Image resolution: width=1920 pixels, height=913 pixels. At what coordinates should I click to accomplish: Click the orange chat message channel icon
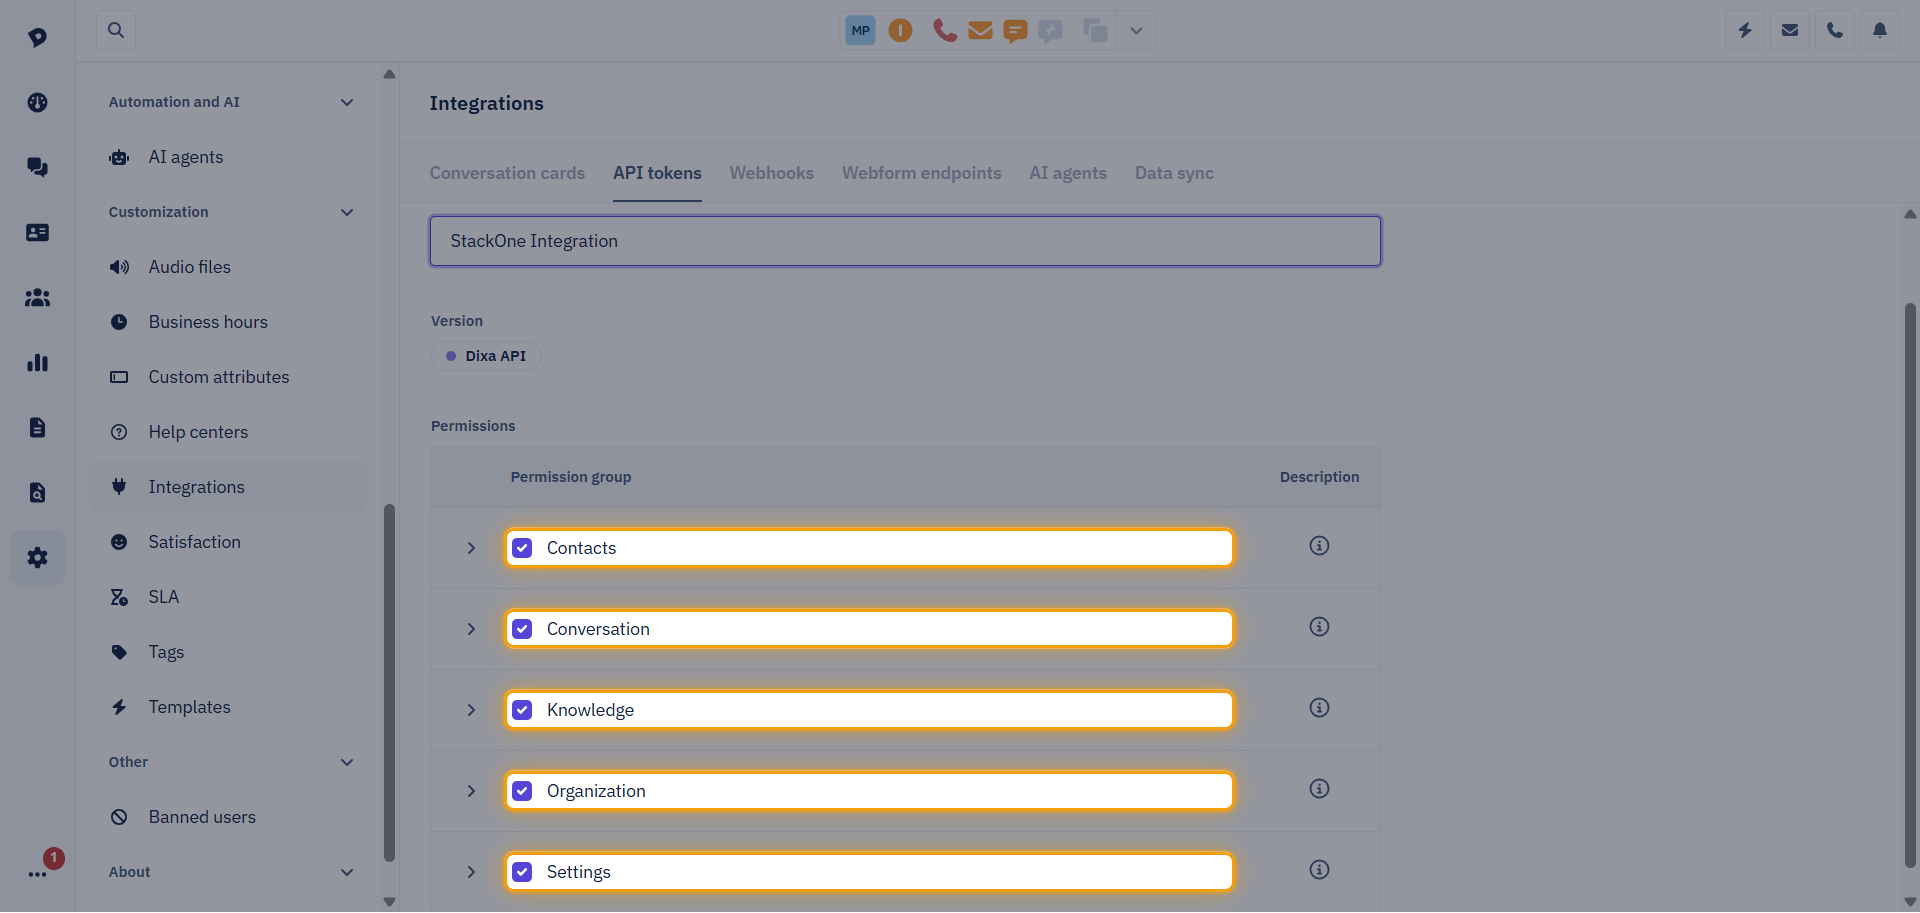1015,31
